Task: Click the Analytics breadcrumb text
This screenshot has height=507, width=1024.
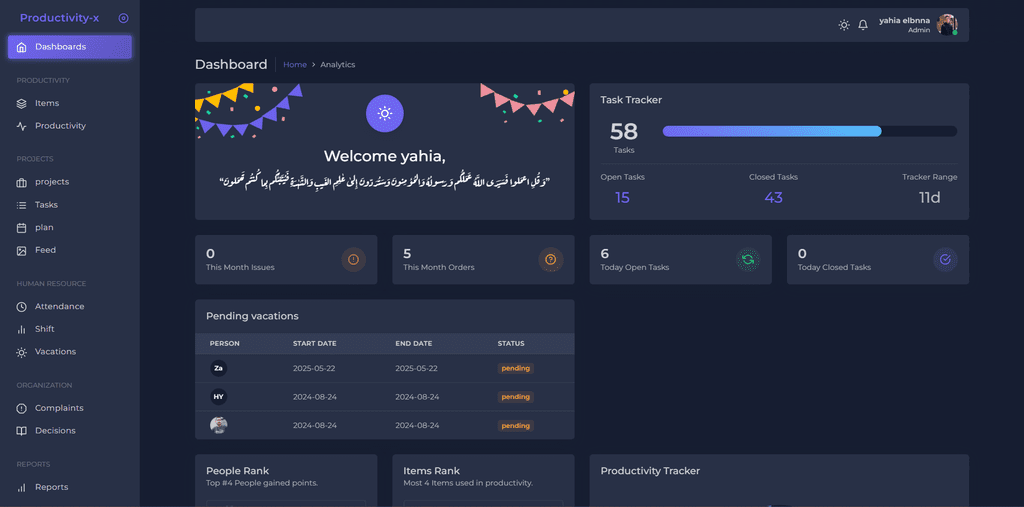Action: pyautogui.click(x=338, y=65)
